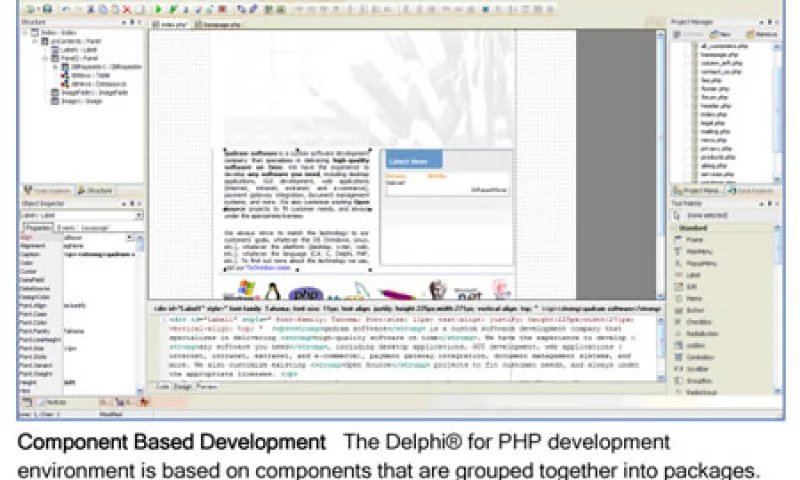Click Remove button in Project Manager
The width and height of the screenshot is (800, 480).
click(x=762, y=34)
